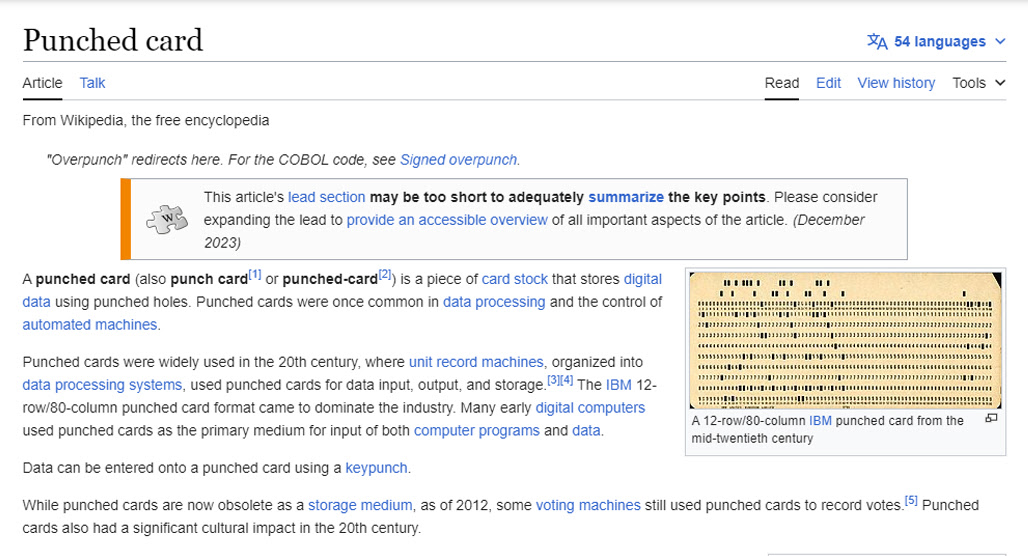Open the 54 languages dropdown
Image resolution: width=1028 pixels, height=556 pixels.
[x=936, y=41]
